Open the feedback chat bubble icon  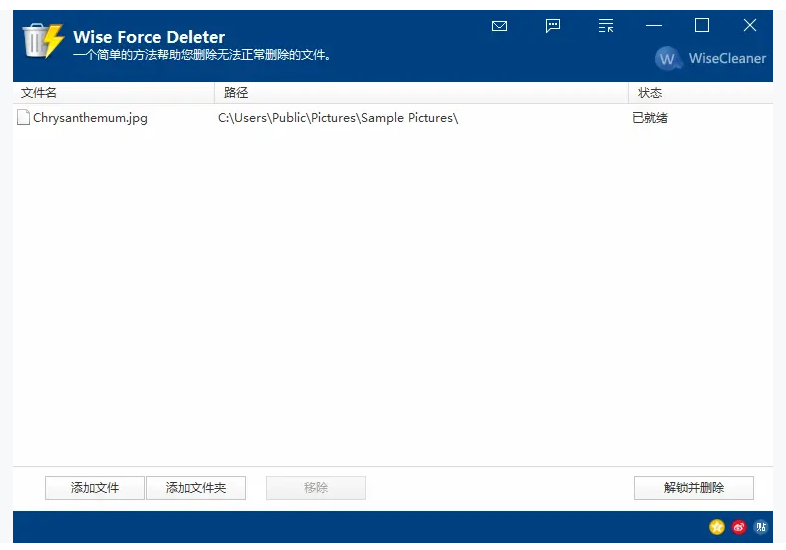553,26
